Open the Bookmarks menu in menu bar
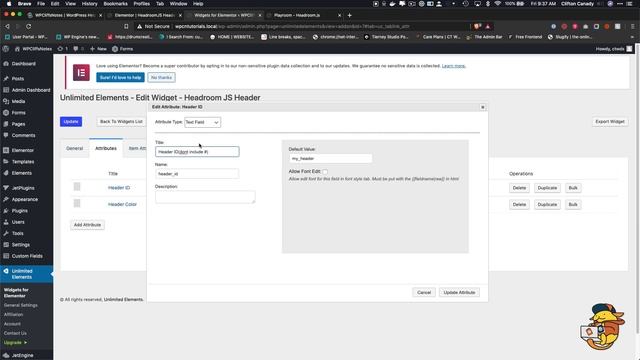Screen dimensions: 640x360 point(116,4)
